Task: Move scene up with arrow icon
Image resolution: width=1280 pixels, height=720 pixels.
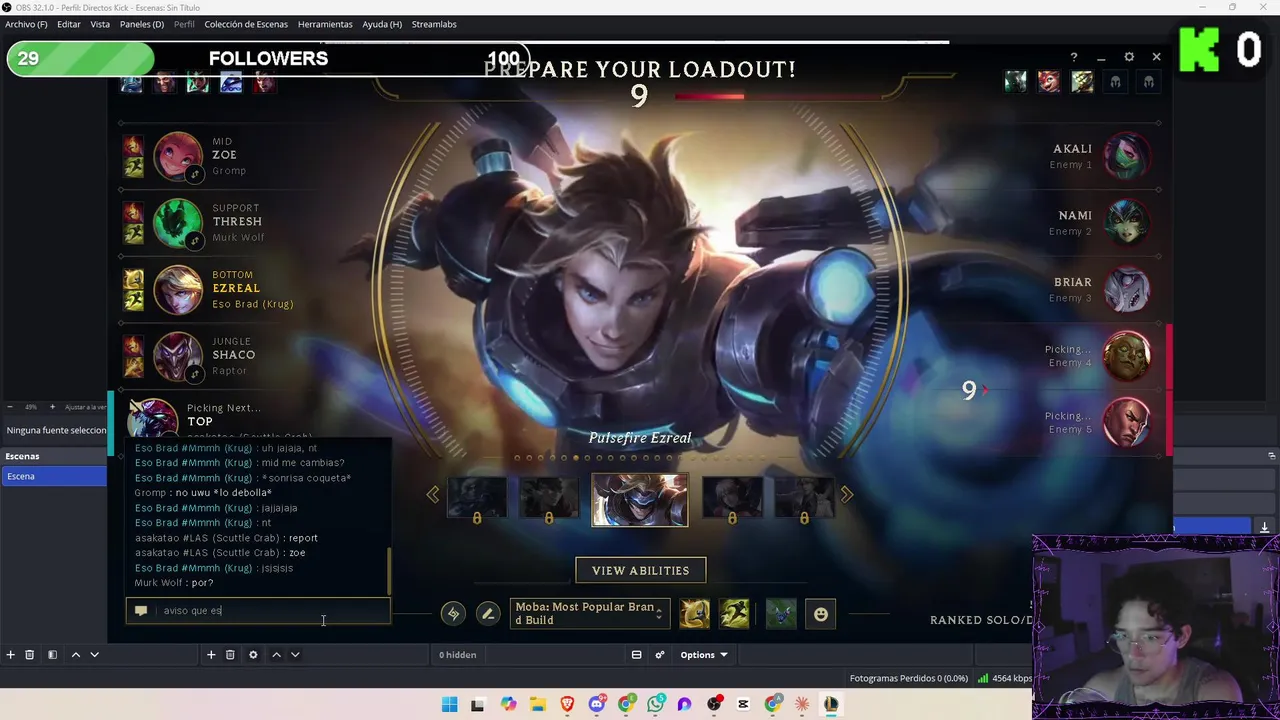Action: point(75,655)
